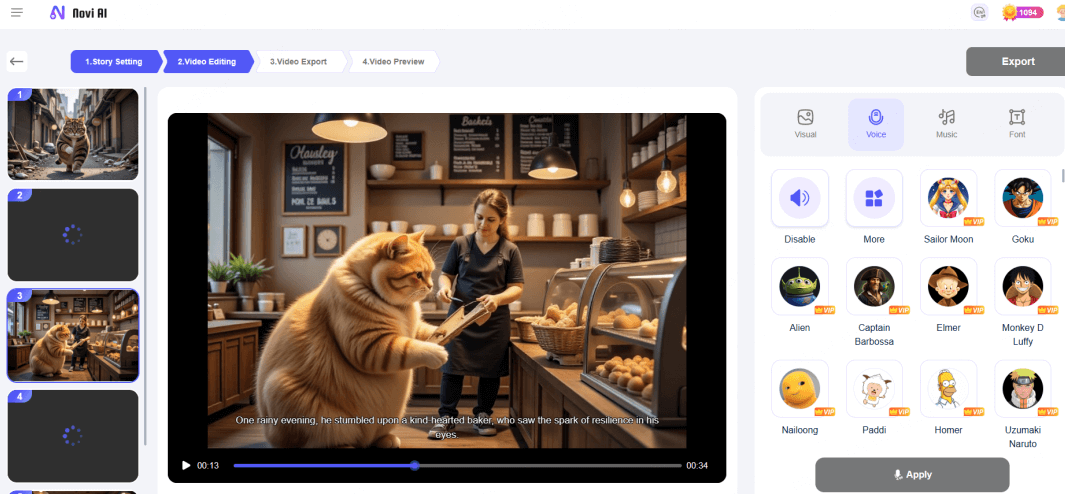Go back with the left arrow

(x=17, y=61)
